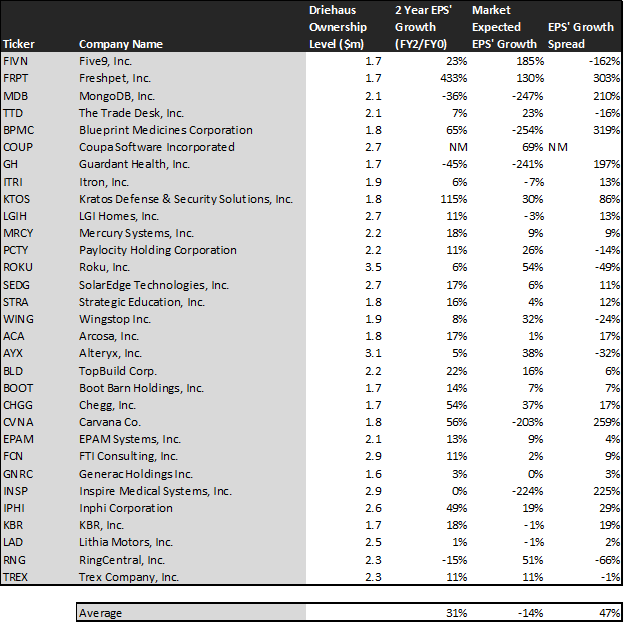Viewport: 624px width, 623px height.
Task: Click the Driehaus Ownership Level header
Action: [338, 27]
